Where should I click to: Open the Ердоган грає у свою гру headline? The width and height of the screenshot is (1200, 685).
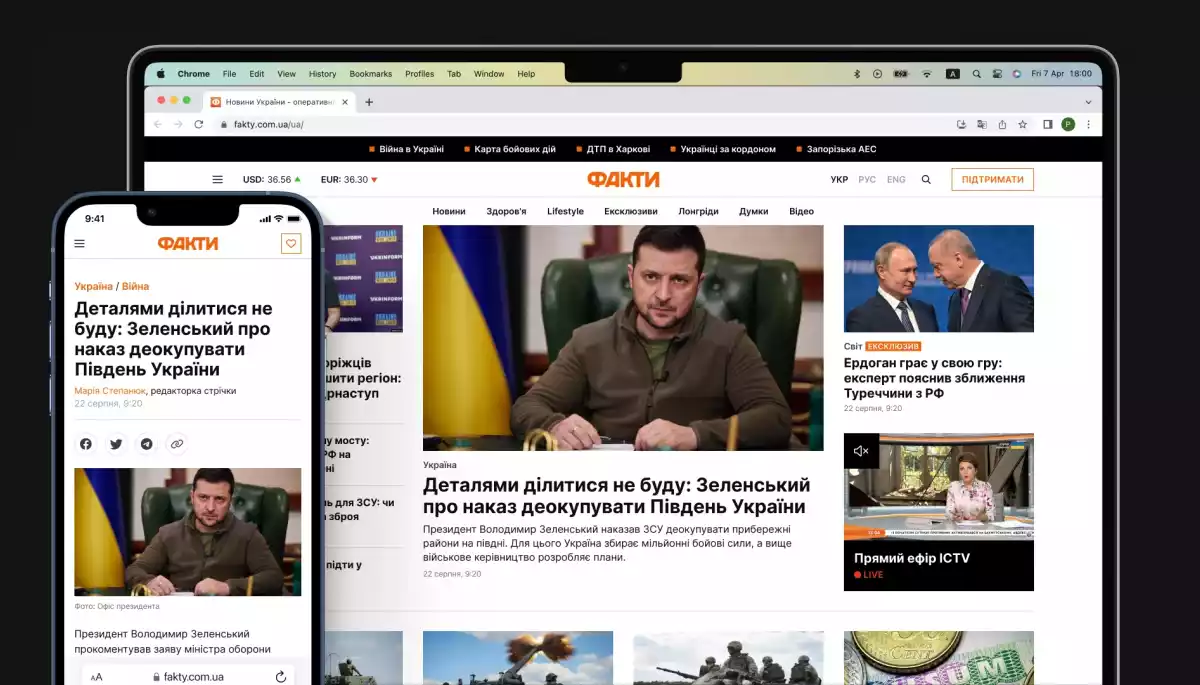[934, 378]
